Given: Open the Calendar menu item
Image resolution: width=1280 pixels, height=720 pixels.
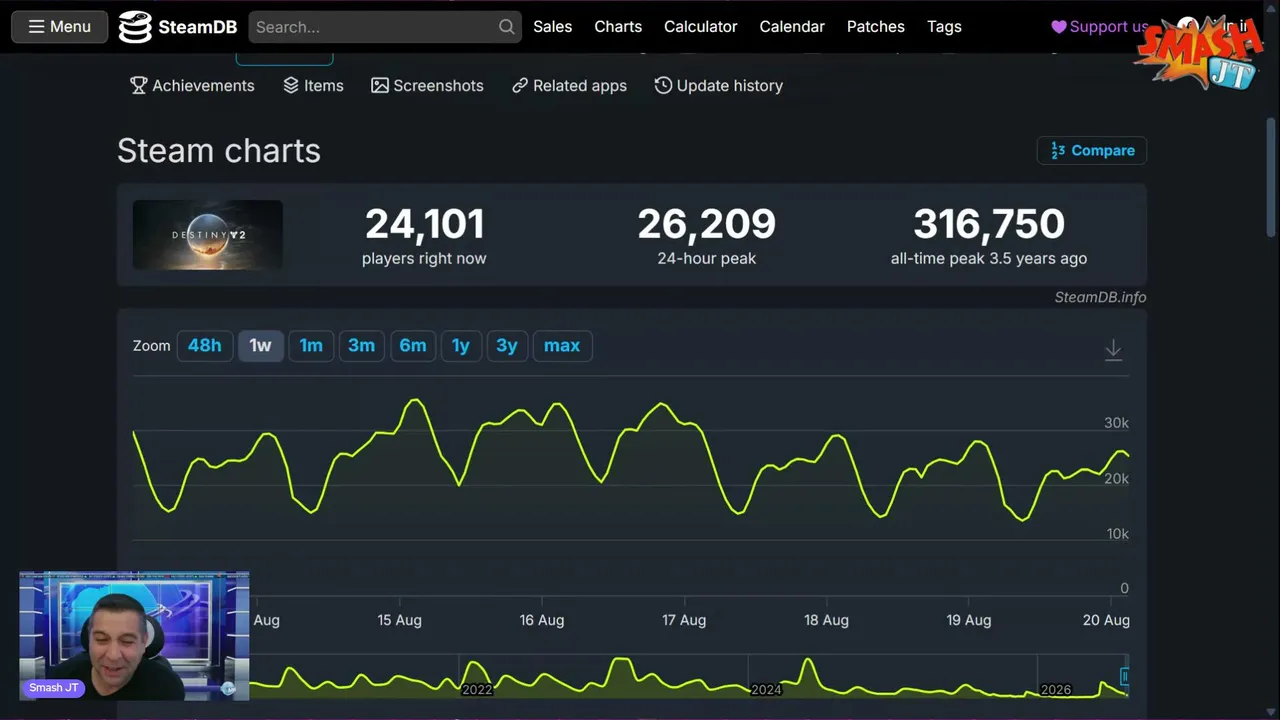Looking at the screenshot, I should 792,27.
